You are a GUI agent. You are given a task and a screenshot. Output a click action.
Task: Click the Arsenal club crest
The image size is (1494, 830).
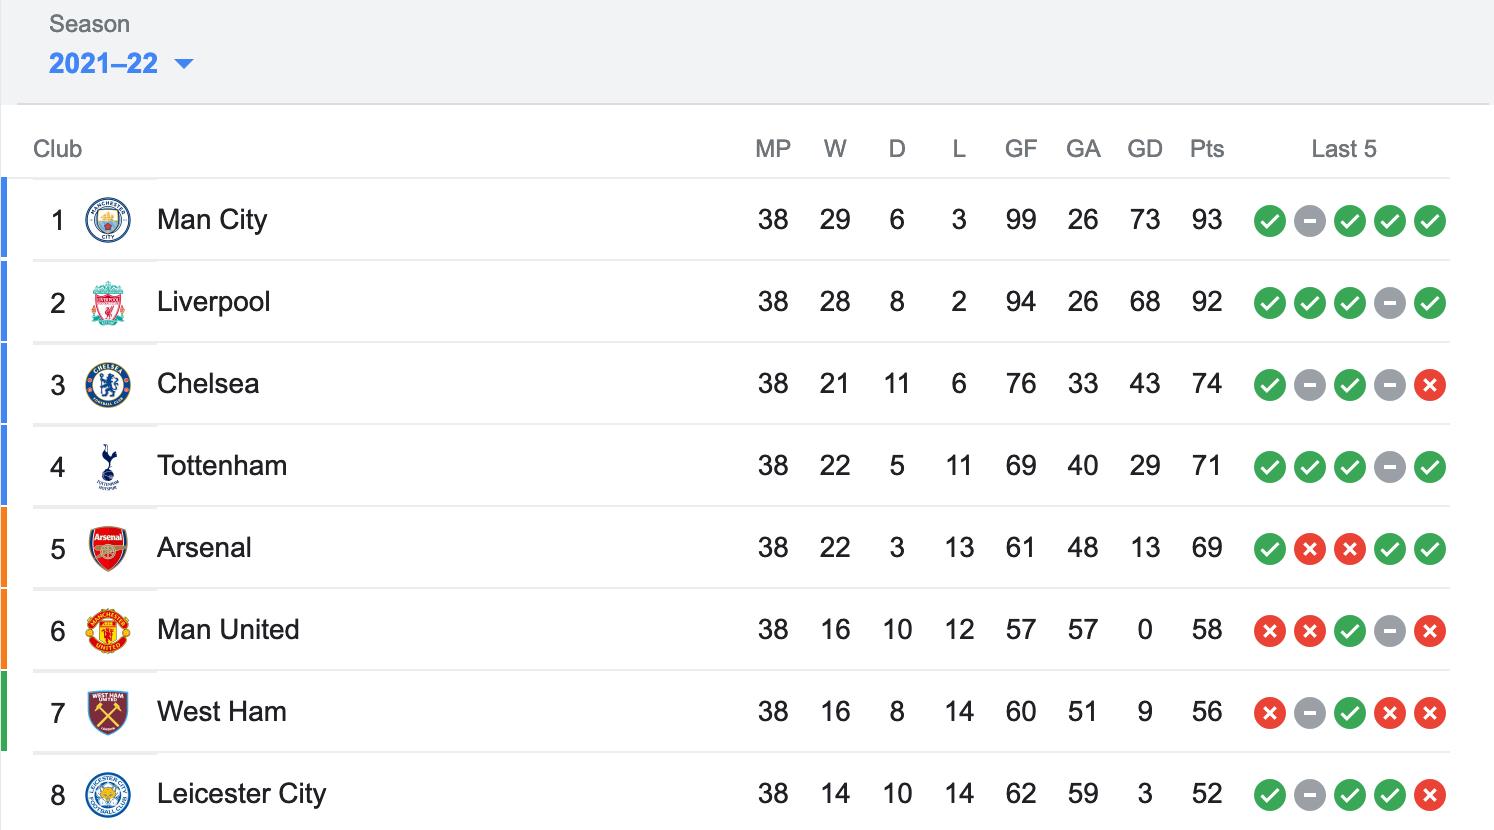tap(108, 548)
